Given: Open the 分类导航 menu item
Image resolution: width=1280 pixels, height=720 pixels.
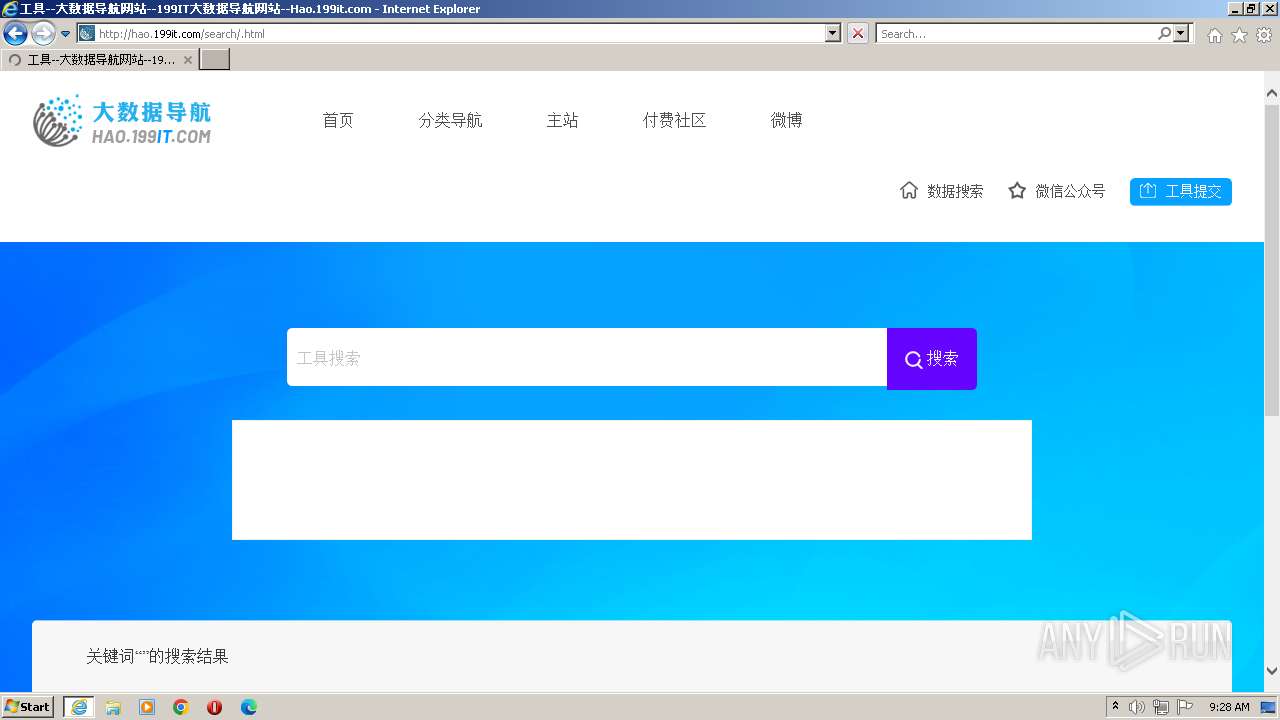Looking at the screenshot, I should click(450, 120).
